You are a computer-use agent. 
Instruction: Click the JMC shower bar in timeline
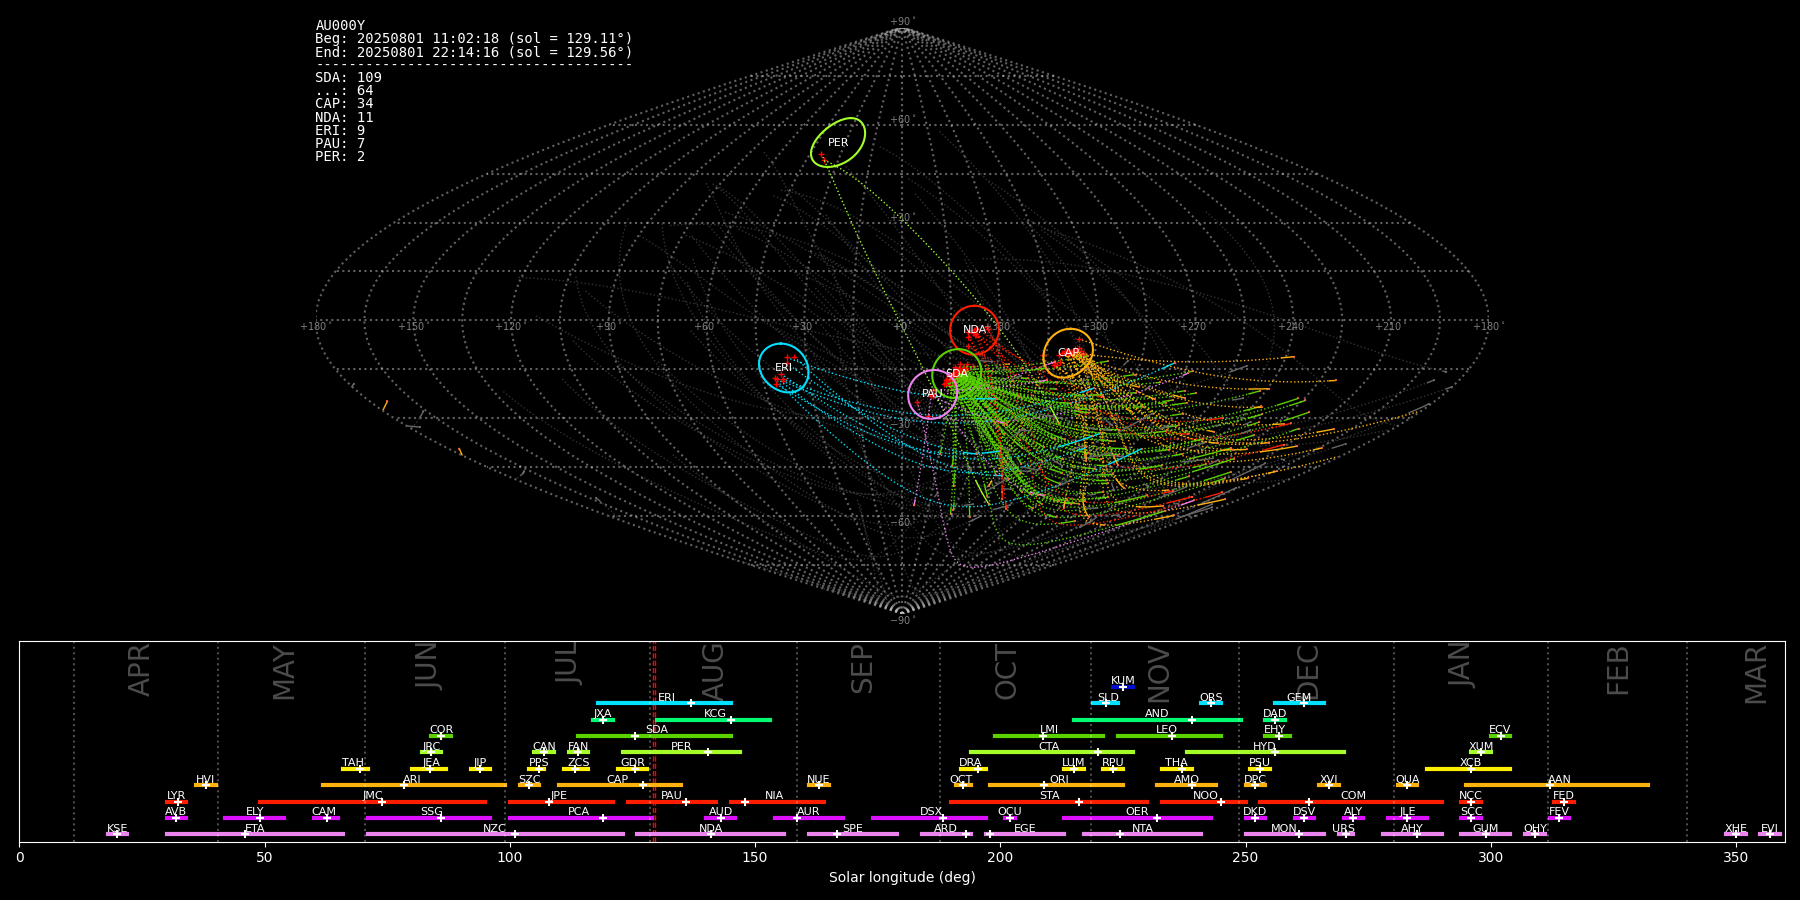pyautogui.click(x=372, y=802)
